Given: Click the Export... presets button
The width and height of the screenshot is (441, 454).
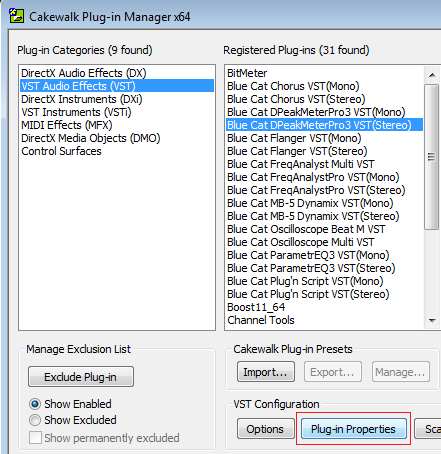Looking at the screenshot, I should coord(333,372).
